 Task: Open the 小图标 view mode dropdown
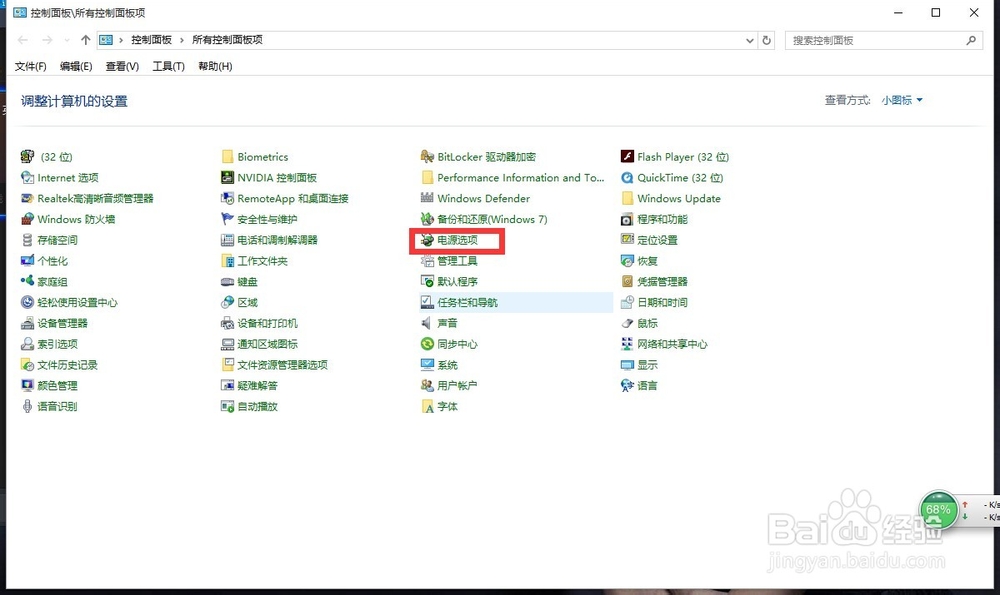pyautogui.click(x=899, y=100)
